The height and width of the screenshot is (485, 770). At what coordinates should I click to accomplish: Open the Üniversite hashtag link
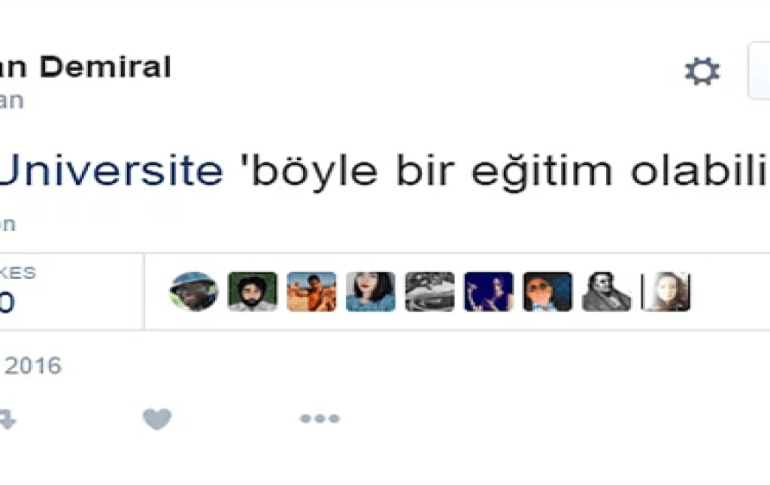[111, 170]
